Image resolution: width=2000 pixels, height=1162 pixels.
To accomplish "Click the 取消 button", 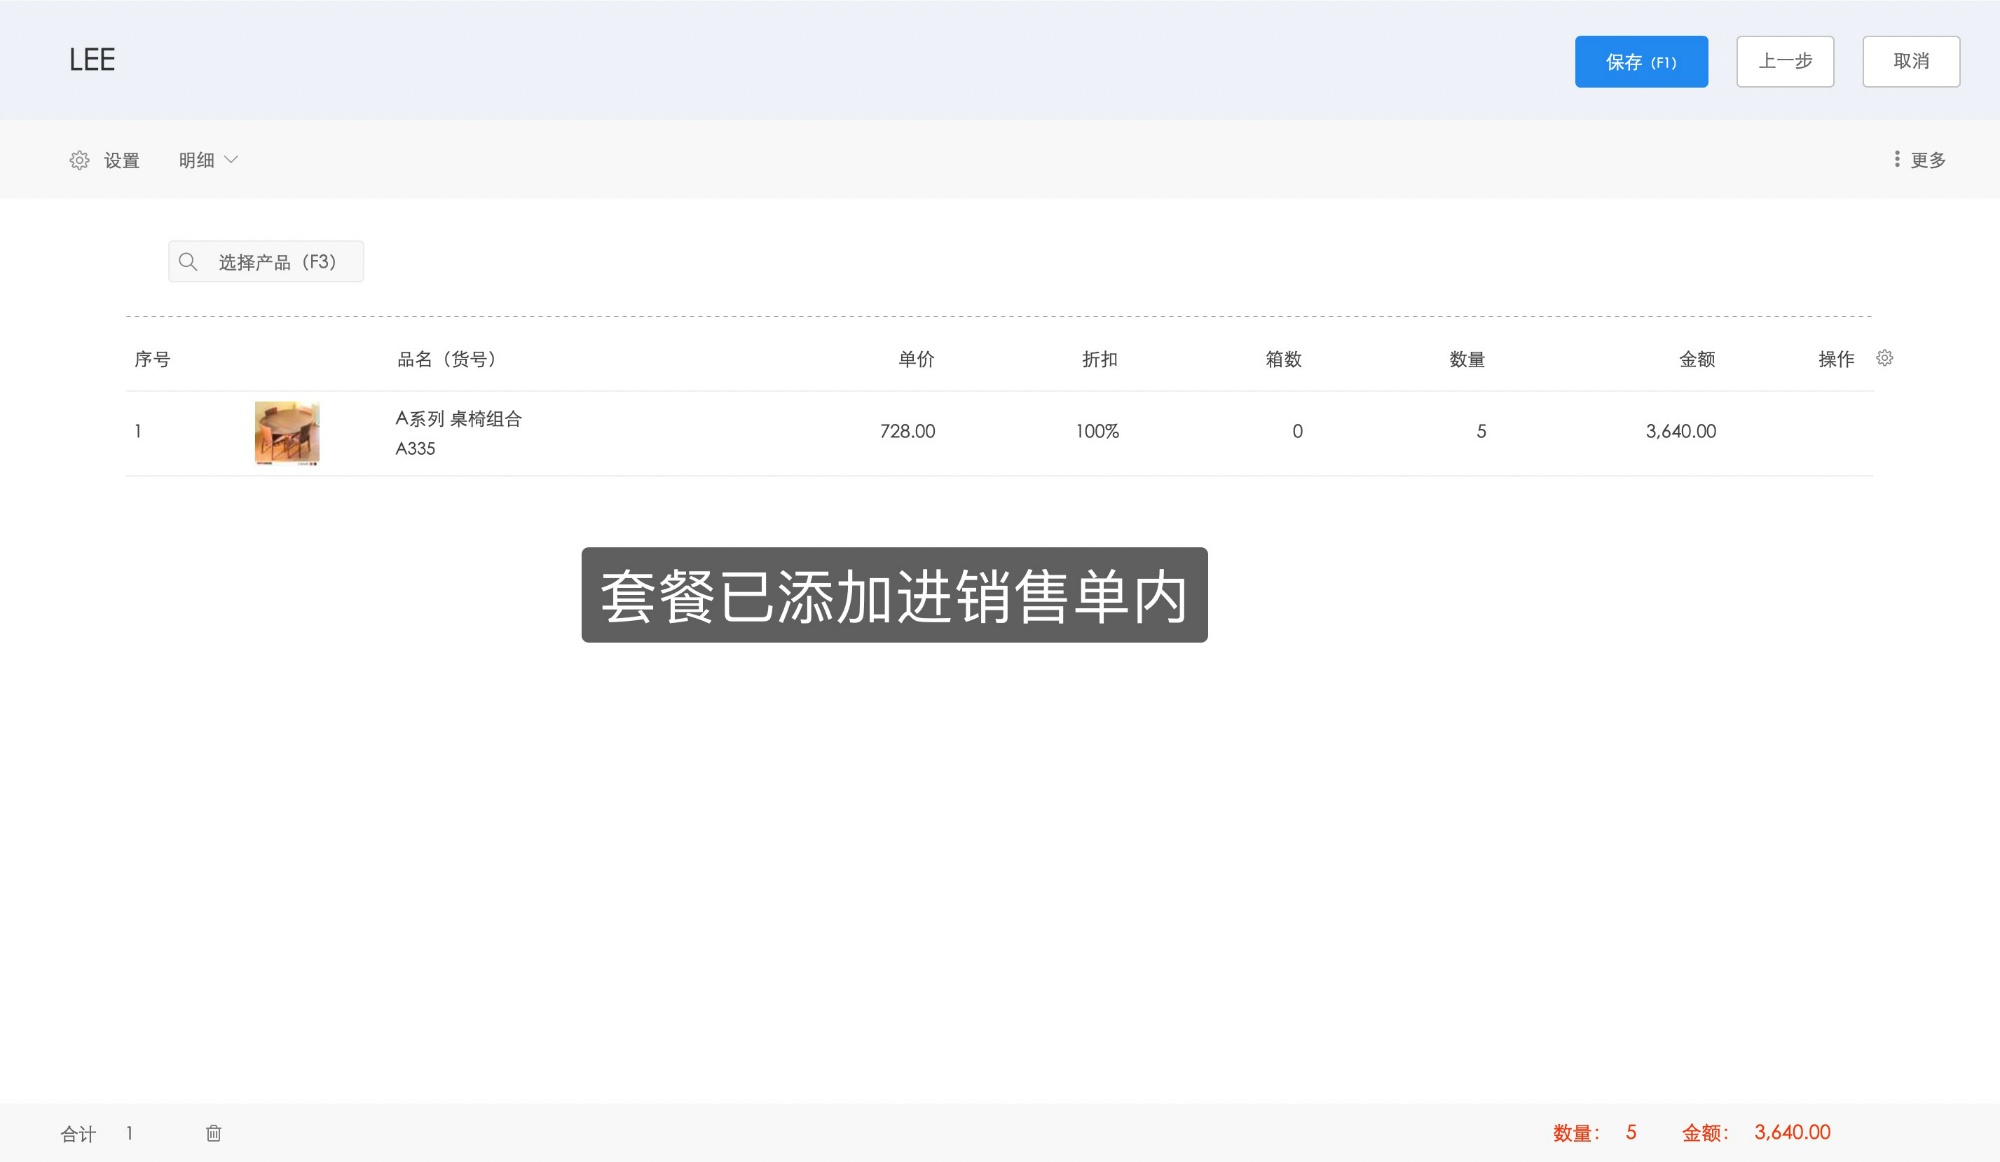I will 1910,61.
